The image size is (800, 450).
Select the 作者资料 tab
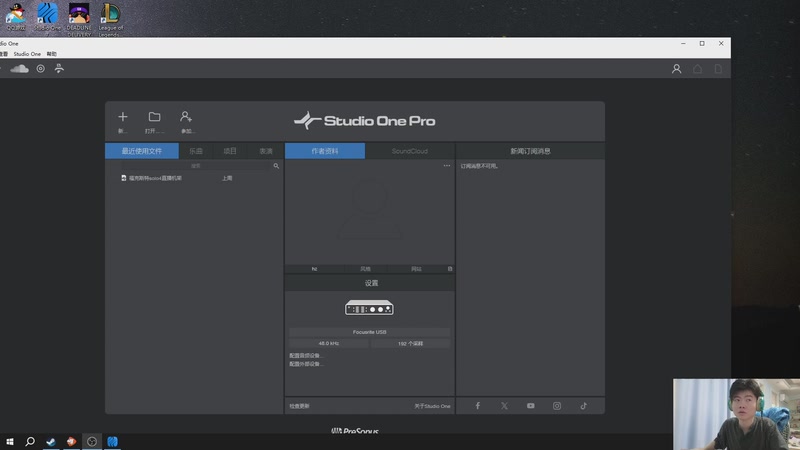tap(325, 151)
